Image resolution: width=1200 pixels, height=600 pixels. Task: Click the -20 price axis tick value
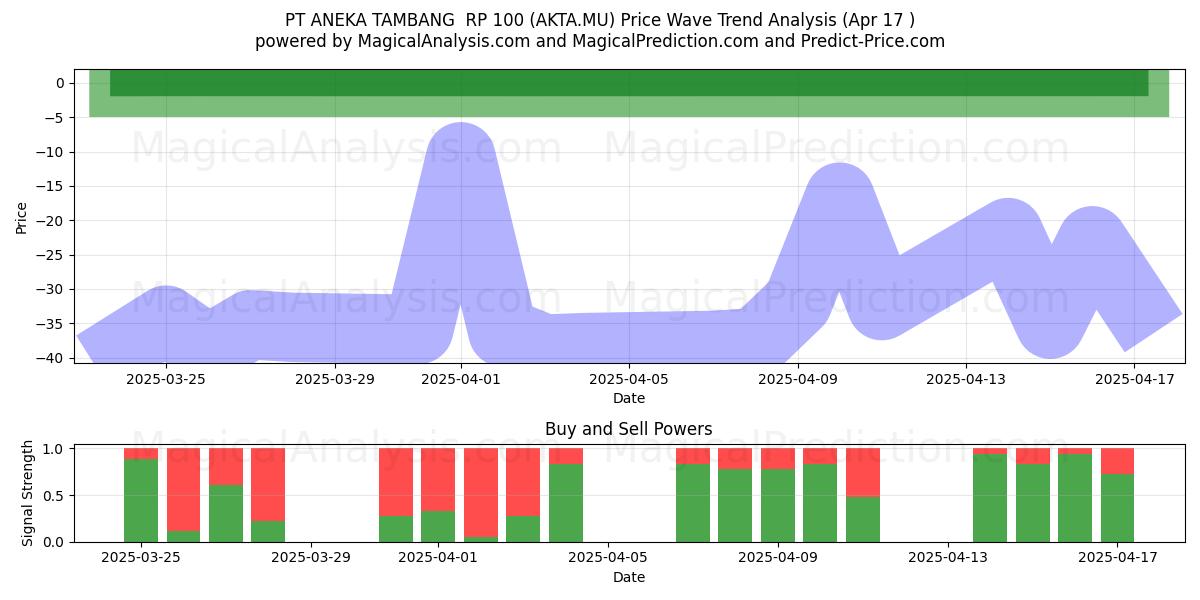point(52,221)
